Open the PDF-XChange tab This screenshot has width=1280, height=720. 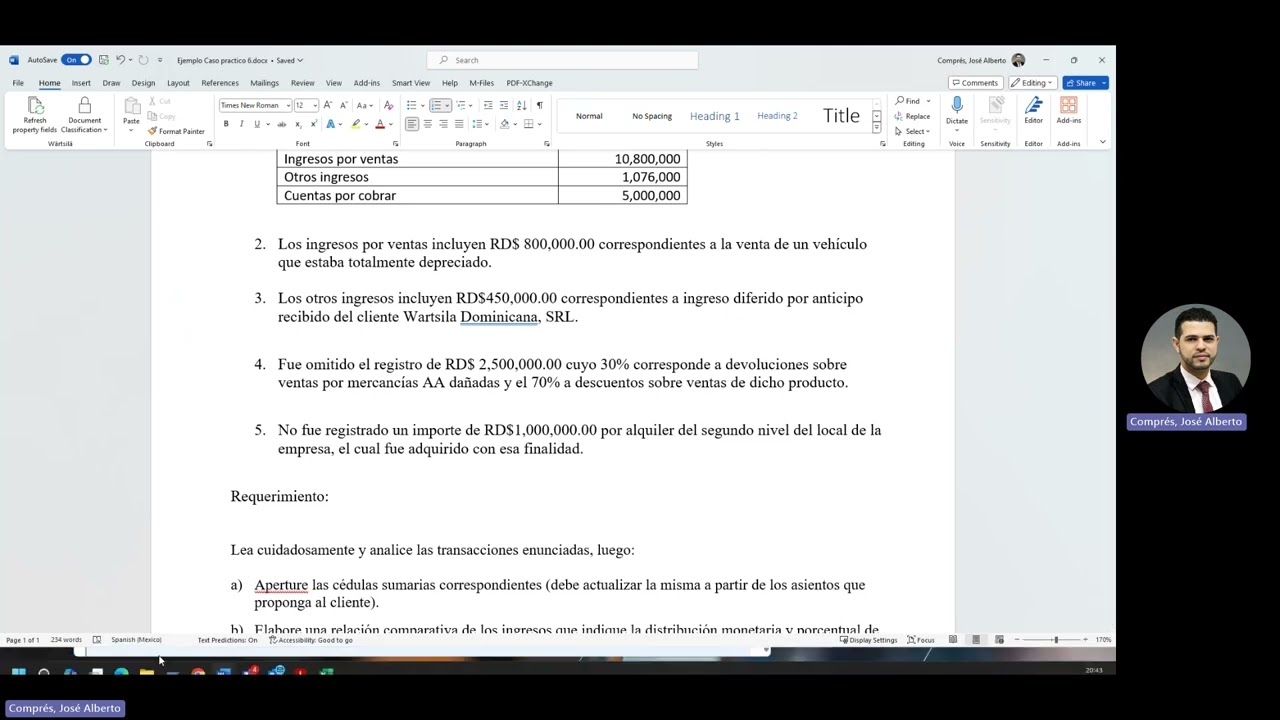(529, 83)
